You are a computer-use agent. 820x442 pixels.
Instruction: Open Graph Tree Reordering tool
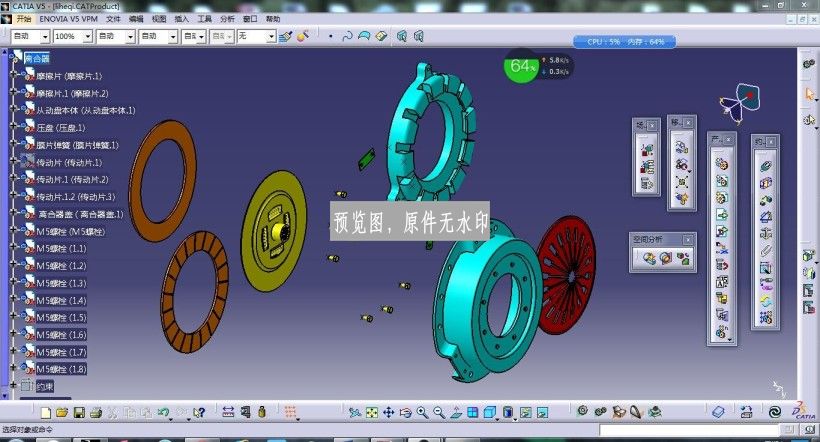722,265
